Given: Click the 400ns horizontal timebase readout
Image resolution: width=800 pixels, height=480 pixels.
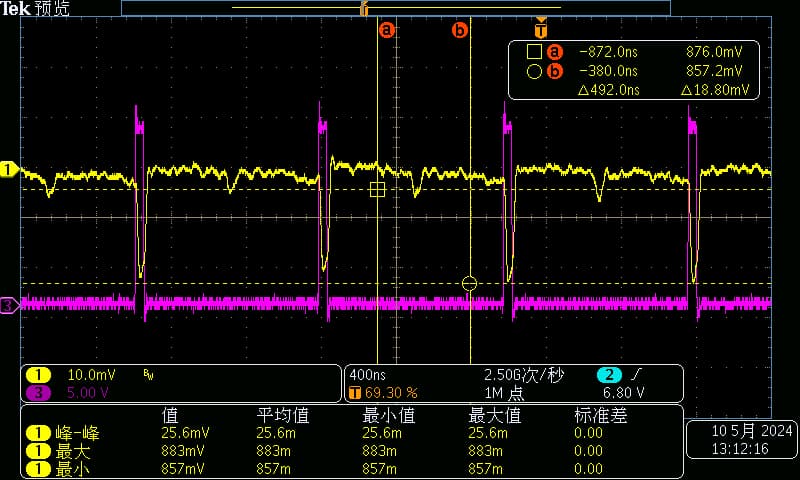Looking at the screenshot, I should coord(366,375).
